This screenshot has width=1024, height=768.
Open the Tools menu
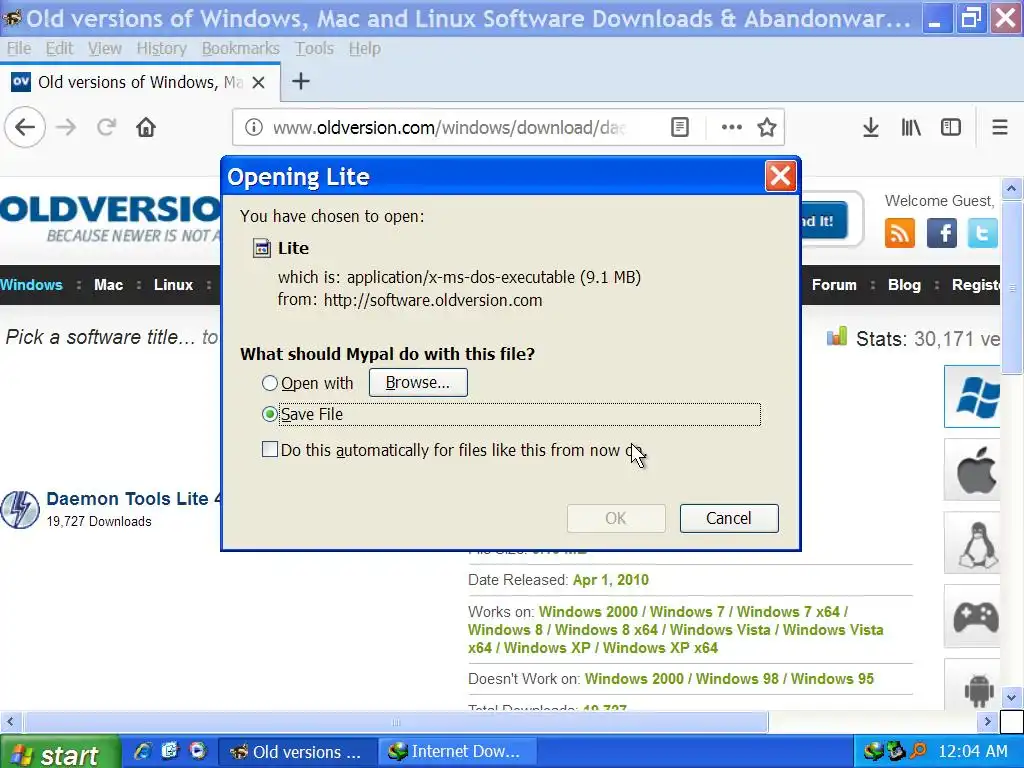click(314, 48)
